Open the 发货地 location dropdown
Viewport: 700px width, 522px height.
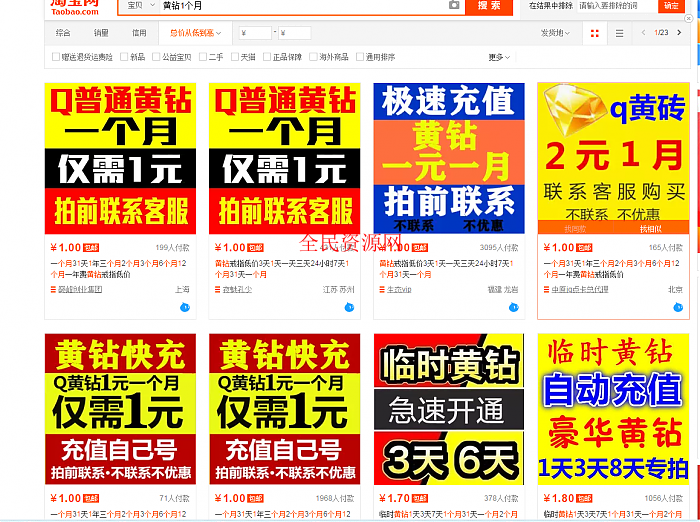tap(555, 33)
